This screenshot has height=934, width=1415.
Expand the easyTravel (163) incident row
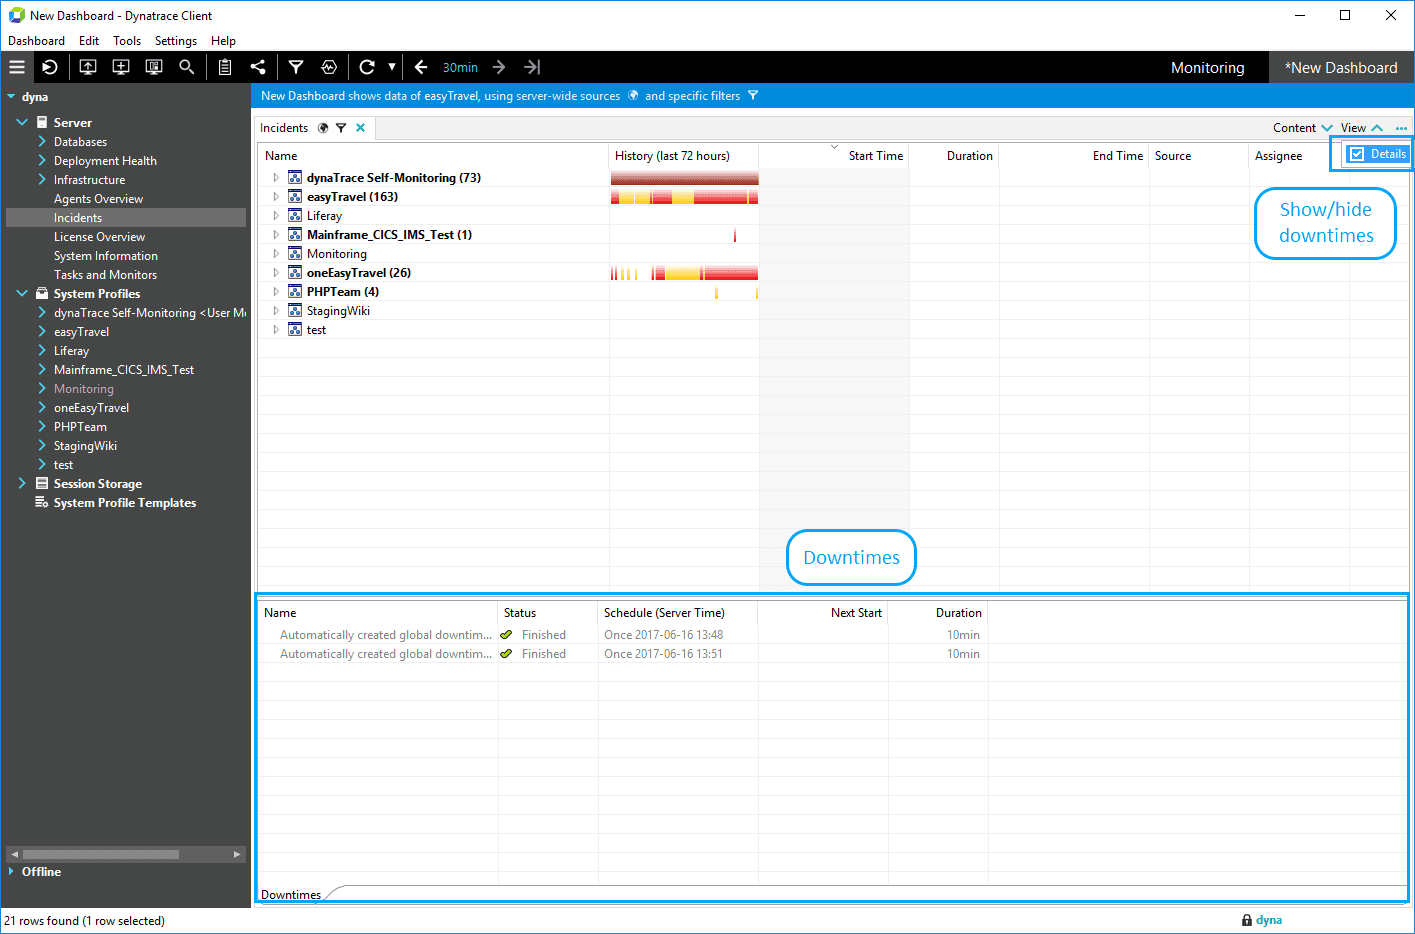276,197
